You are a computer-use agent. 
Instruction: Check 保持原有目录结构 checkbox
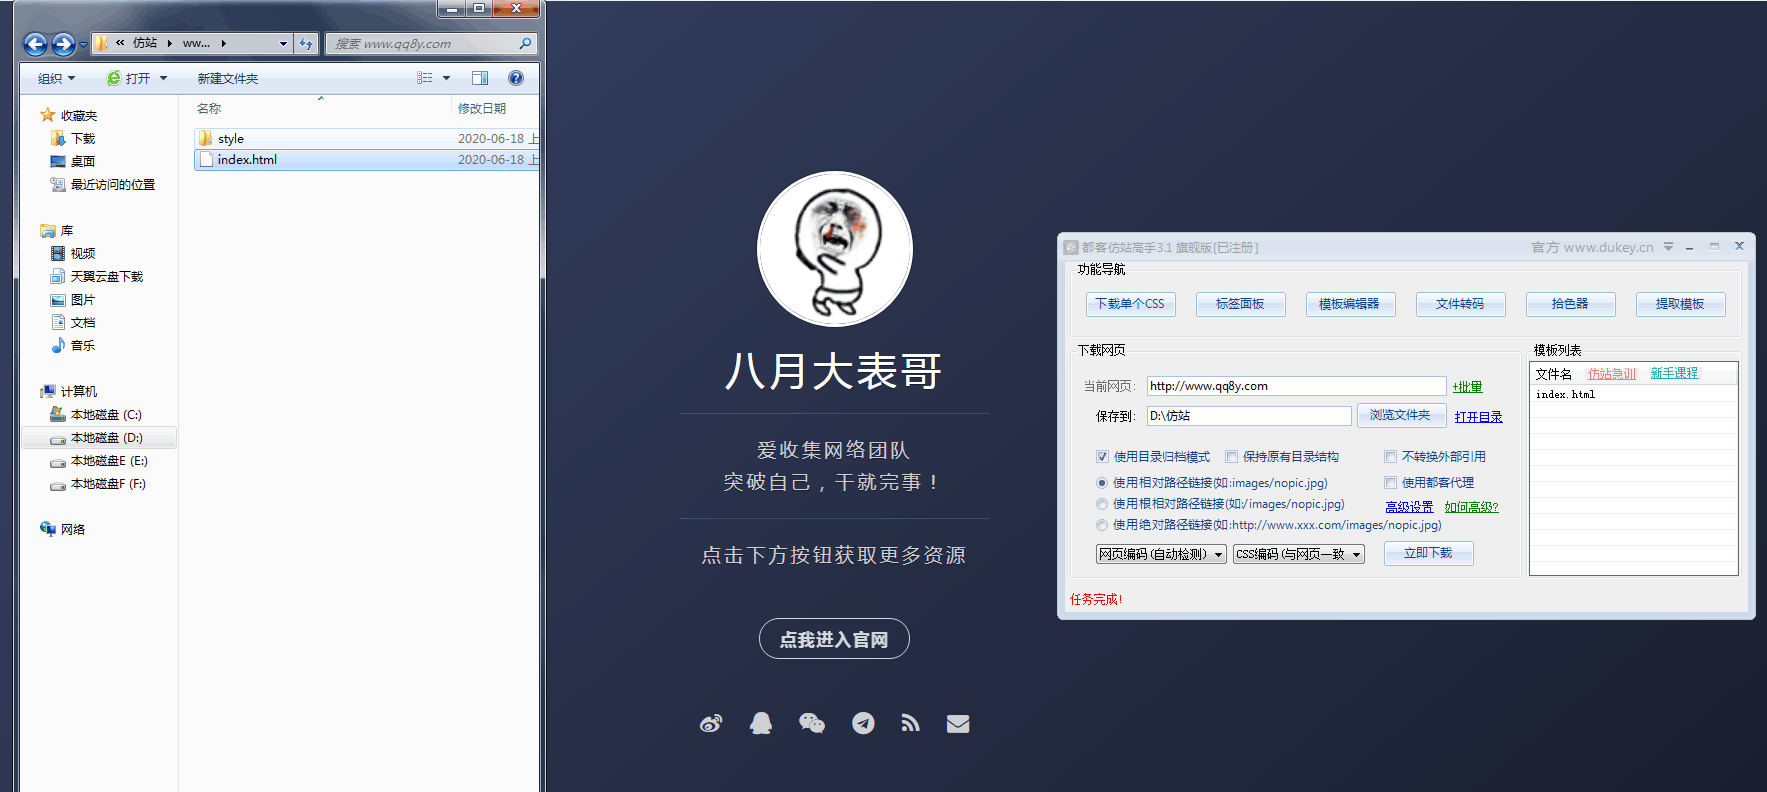[1231, 456]
